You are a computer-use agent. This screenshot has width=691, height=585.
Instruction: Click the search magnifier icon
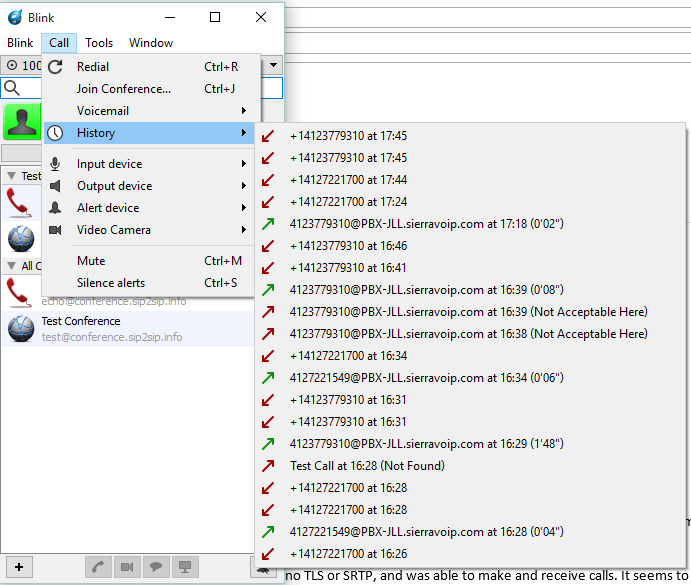[x=12, y=88]
